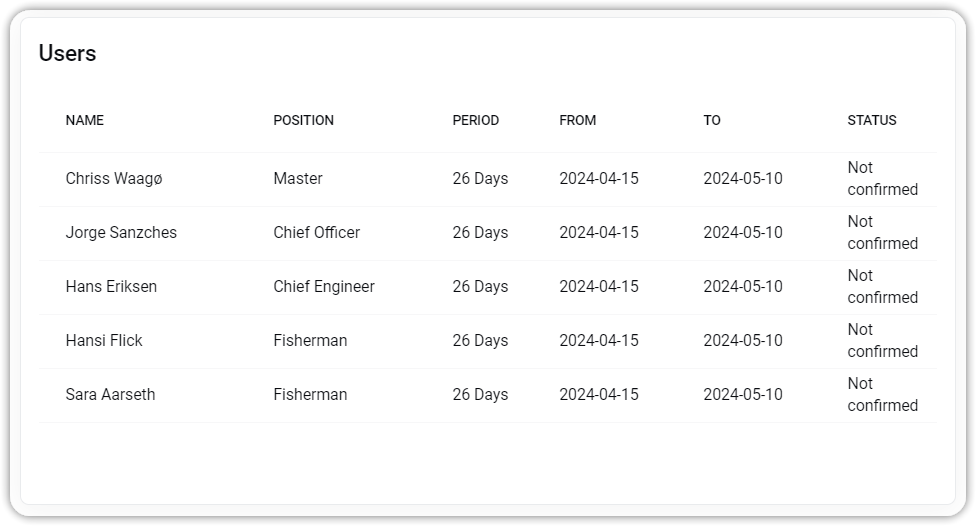
Task: Open the Chriss Waagø user row
Action: (x=487, y=179)
